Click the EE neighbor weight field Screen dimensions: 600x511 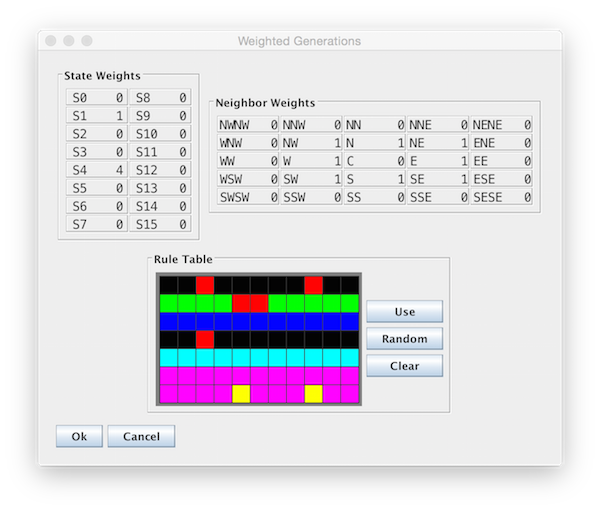pos(501,161)
